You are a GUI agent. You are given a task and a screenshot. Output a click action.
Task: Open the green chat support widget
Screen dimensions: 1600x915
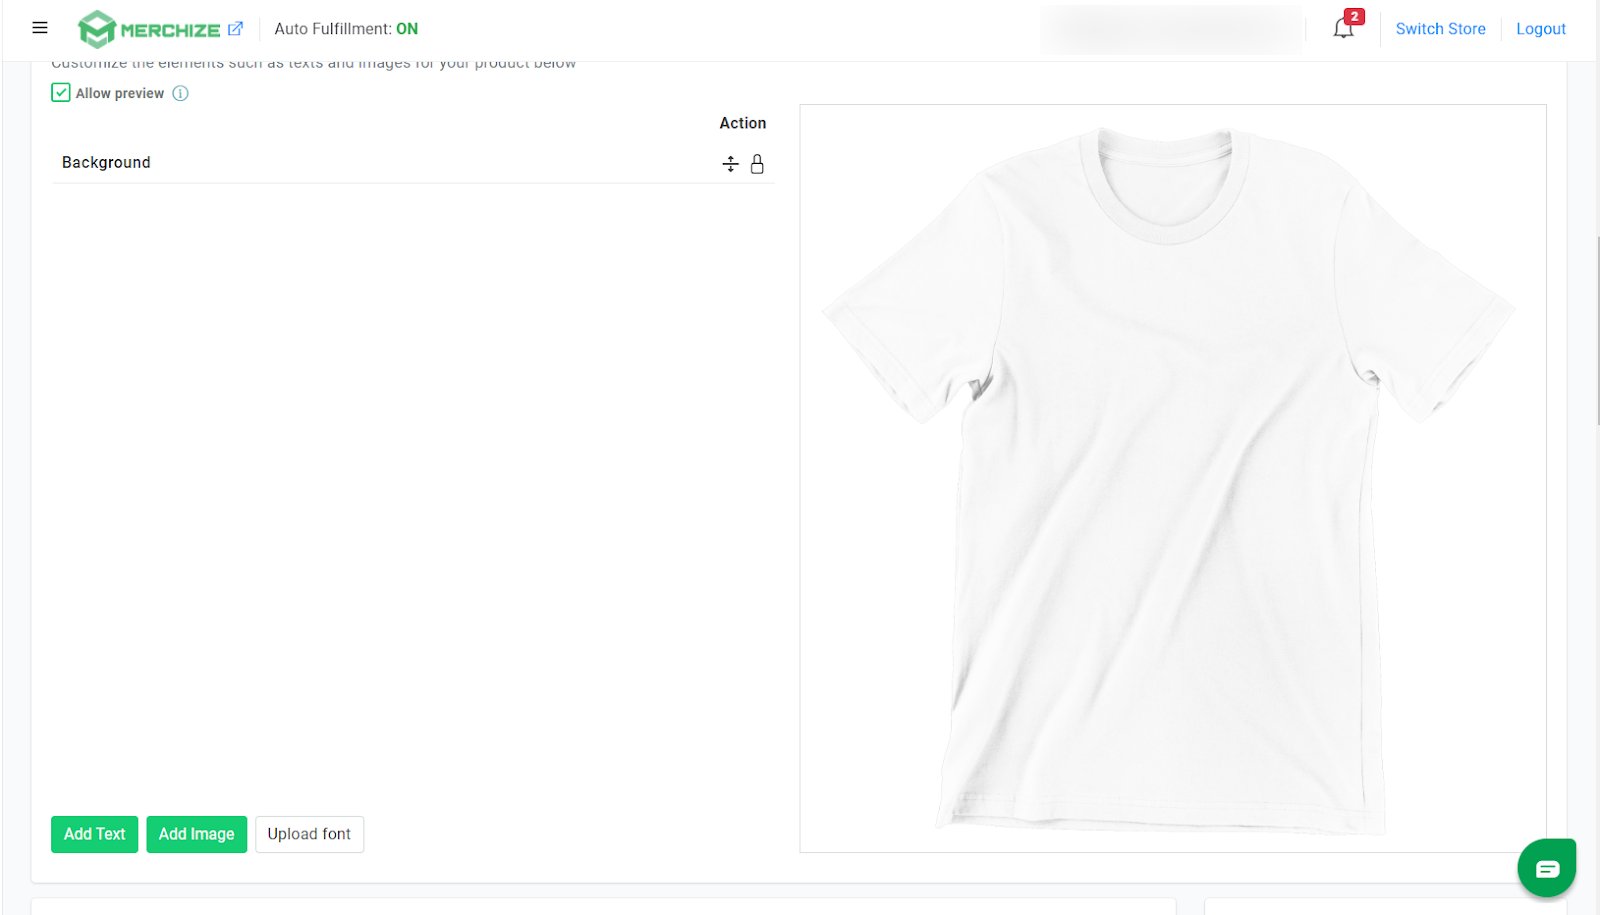1546,868
